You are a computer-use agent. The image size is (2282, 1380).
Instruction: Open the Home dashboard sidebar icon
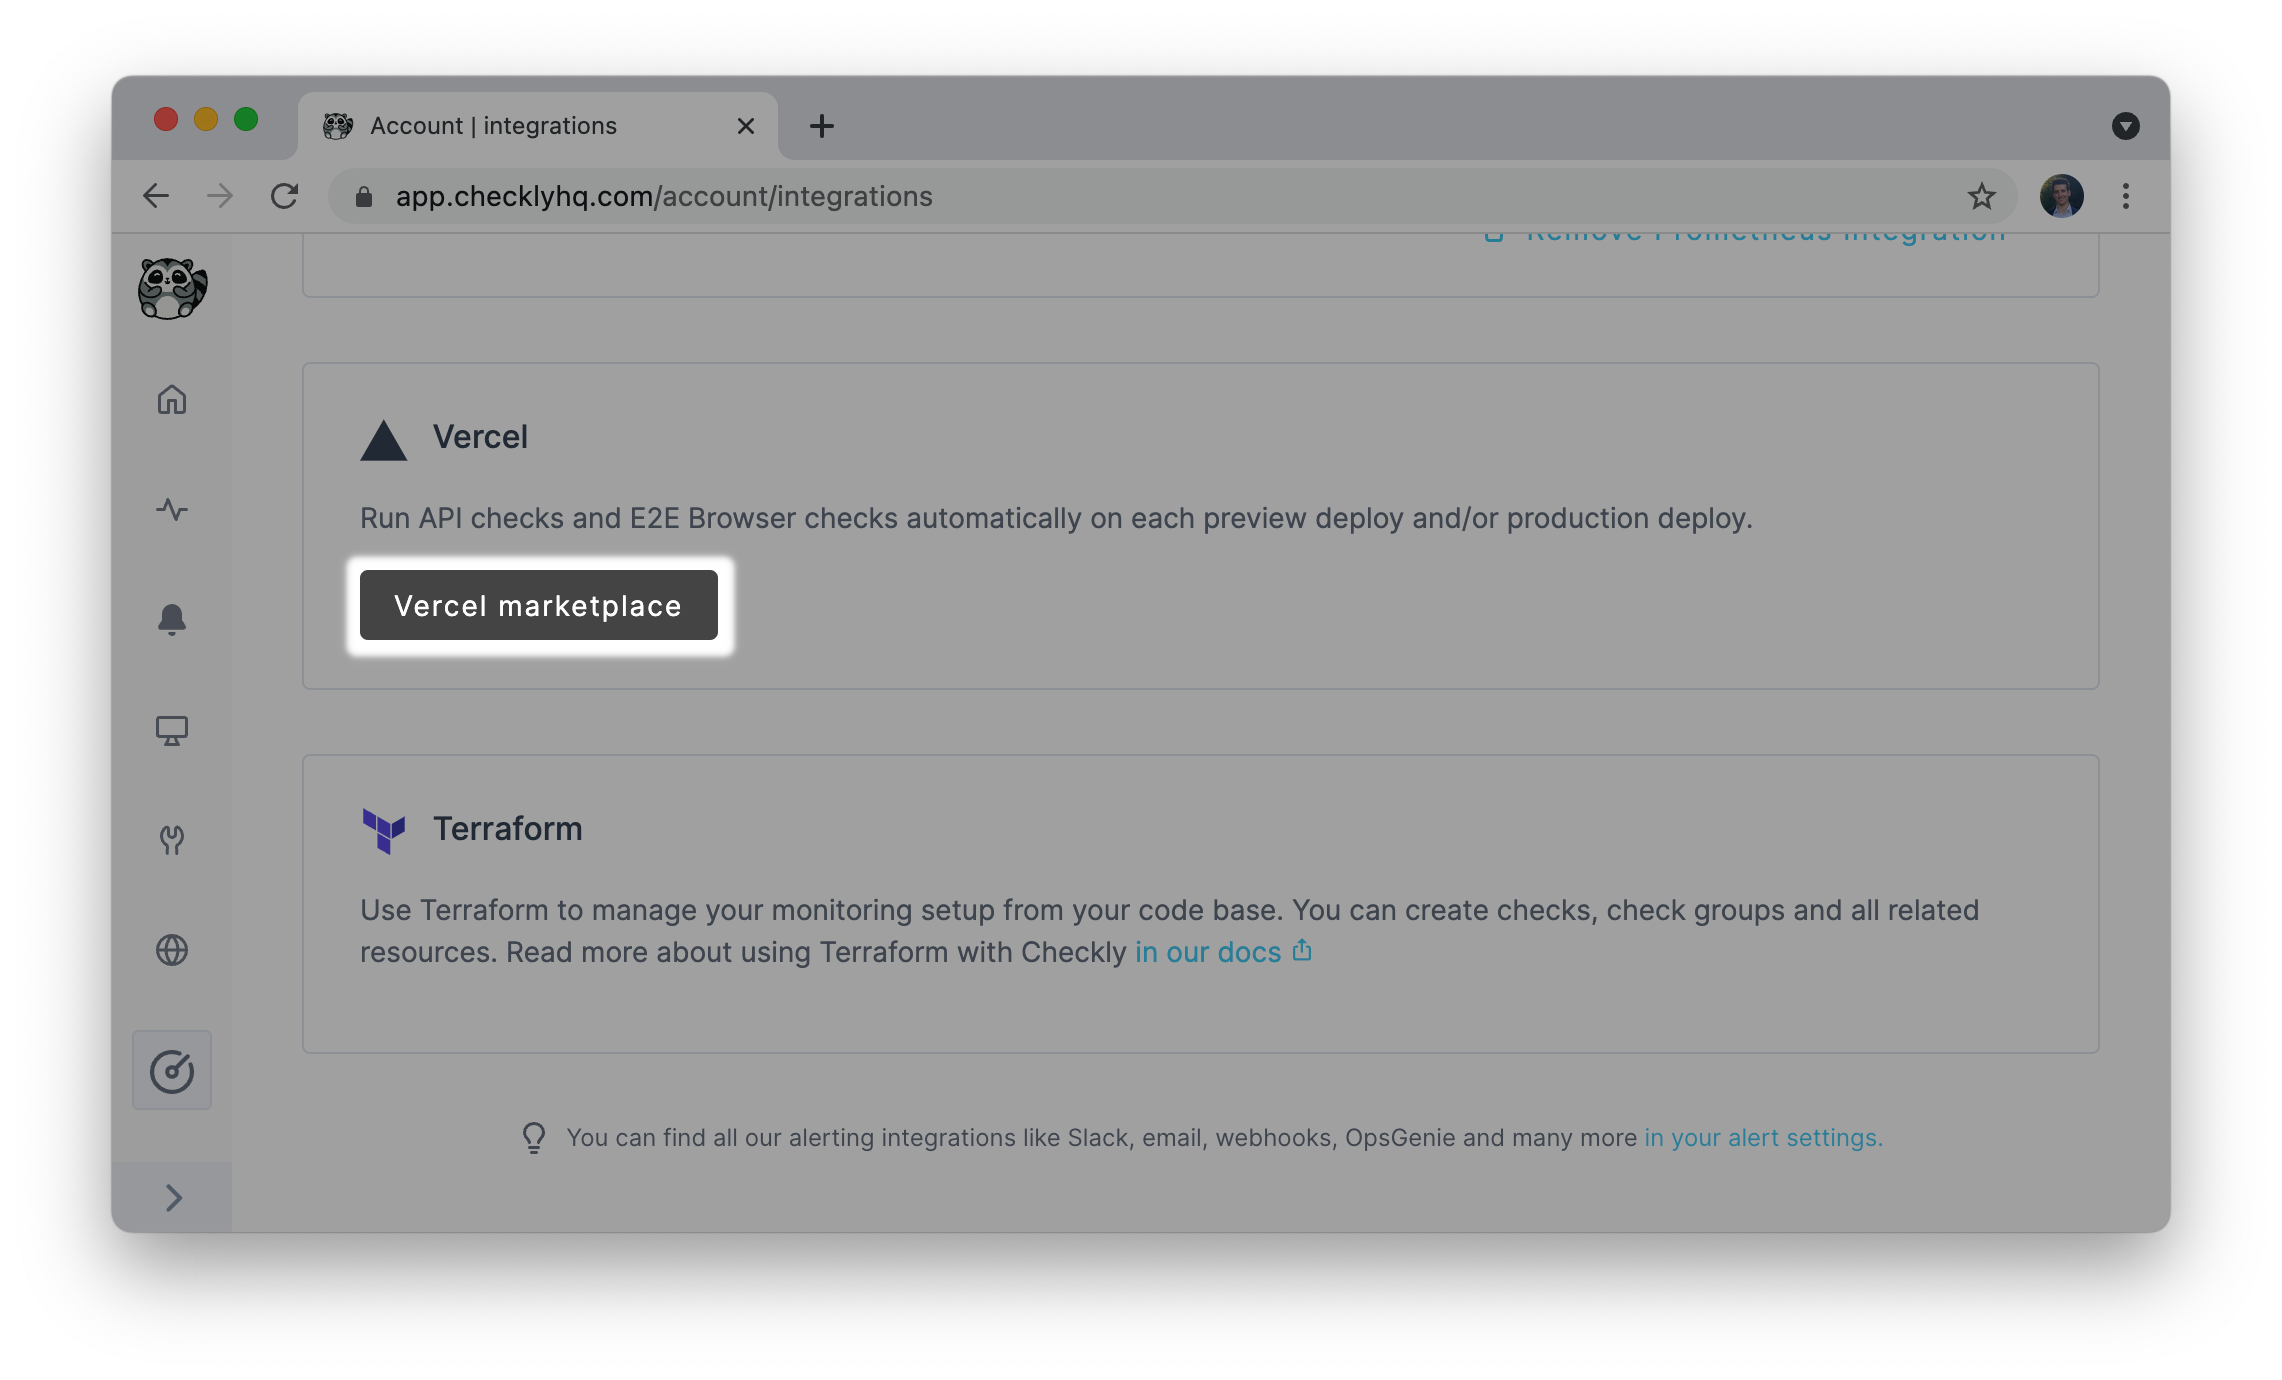coord(172,400)
